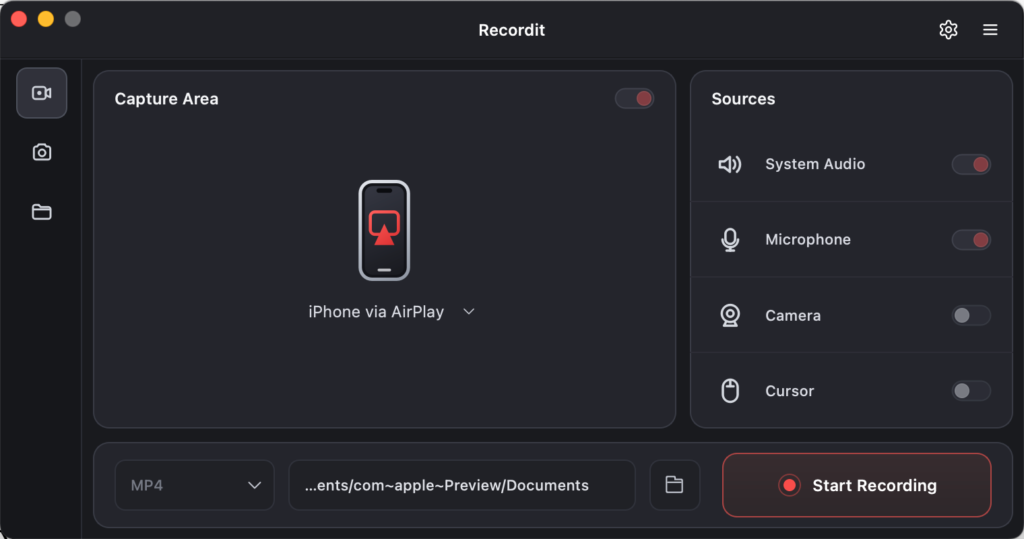Image resolution: width=1024 pixels, height=539 pixels.
Task: Switch to the screenshot camera mode
Action: 42,152
